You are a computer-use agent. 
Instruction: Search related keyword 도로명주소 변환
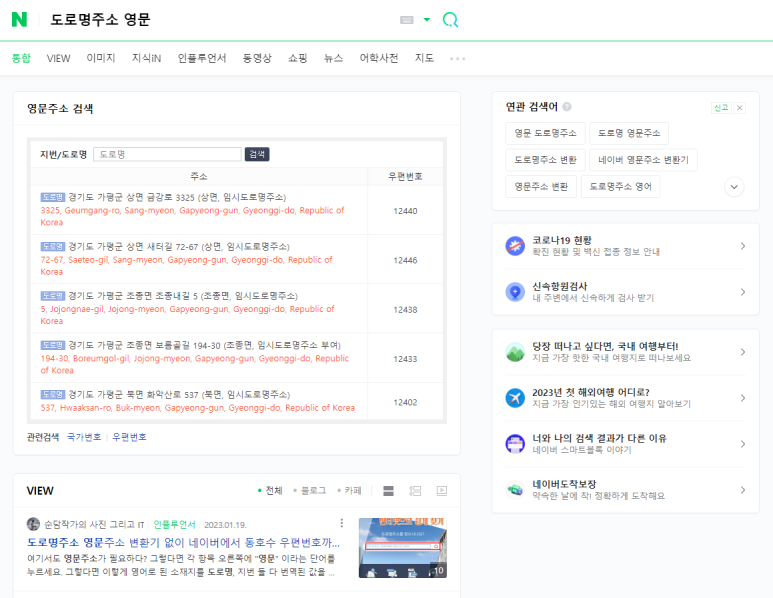point(545,160)
